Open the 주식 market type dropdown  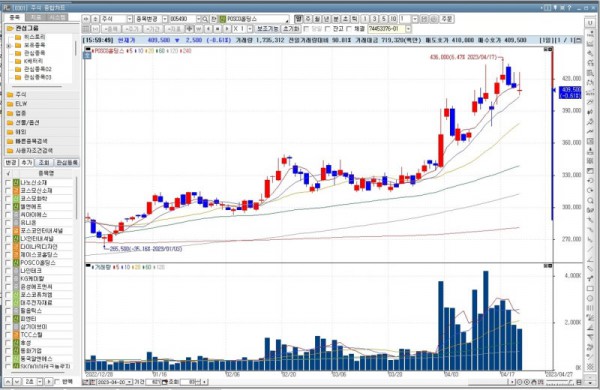(x=130, y=19)
